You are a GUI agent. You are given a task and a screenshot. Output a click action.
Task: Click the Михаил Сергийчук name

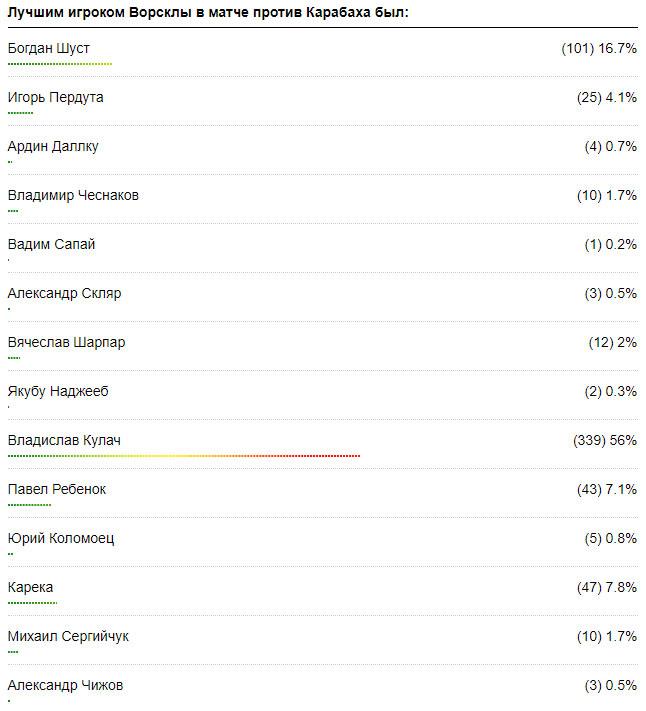click(x=68, y=636)
